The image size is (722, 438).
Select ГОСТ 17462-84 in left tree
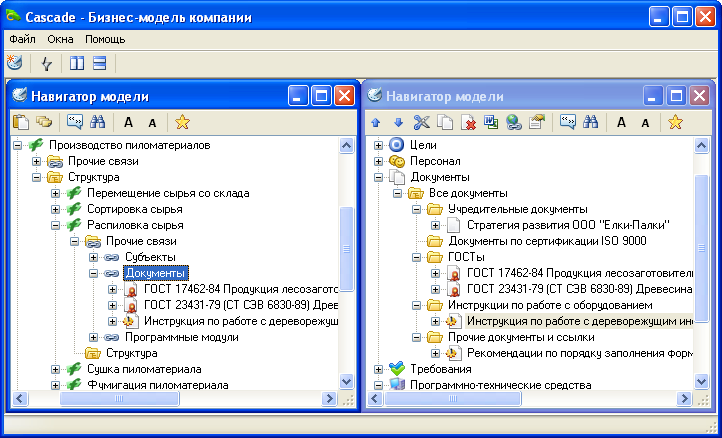pyautogui.click(x=241, y=289)
